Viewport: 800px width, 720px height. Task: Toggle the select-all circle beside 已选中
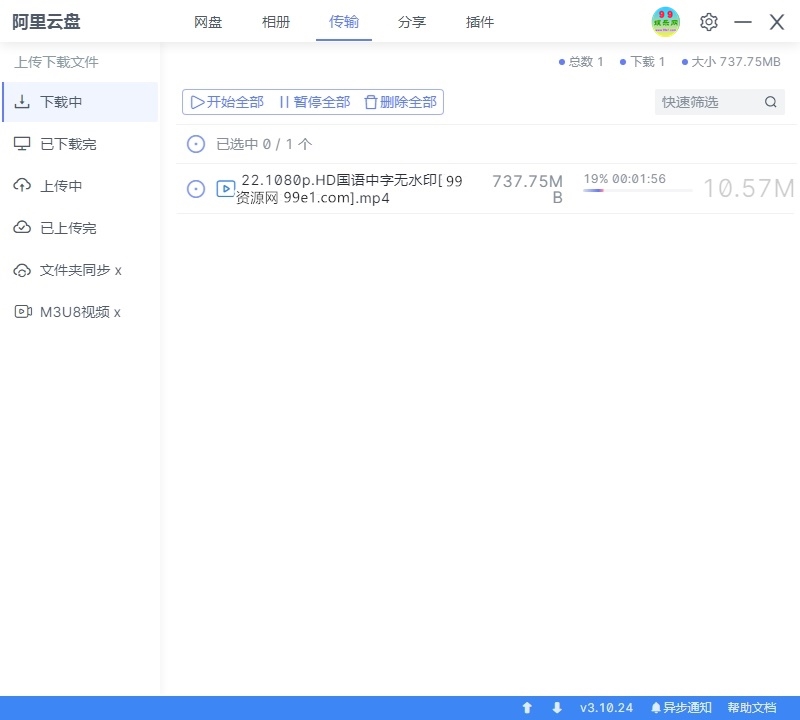(196, 144)
